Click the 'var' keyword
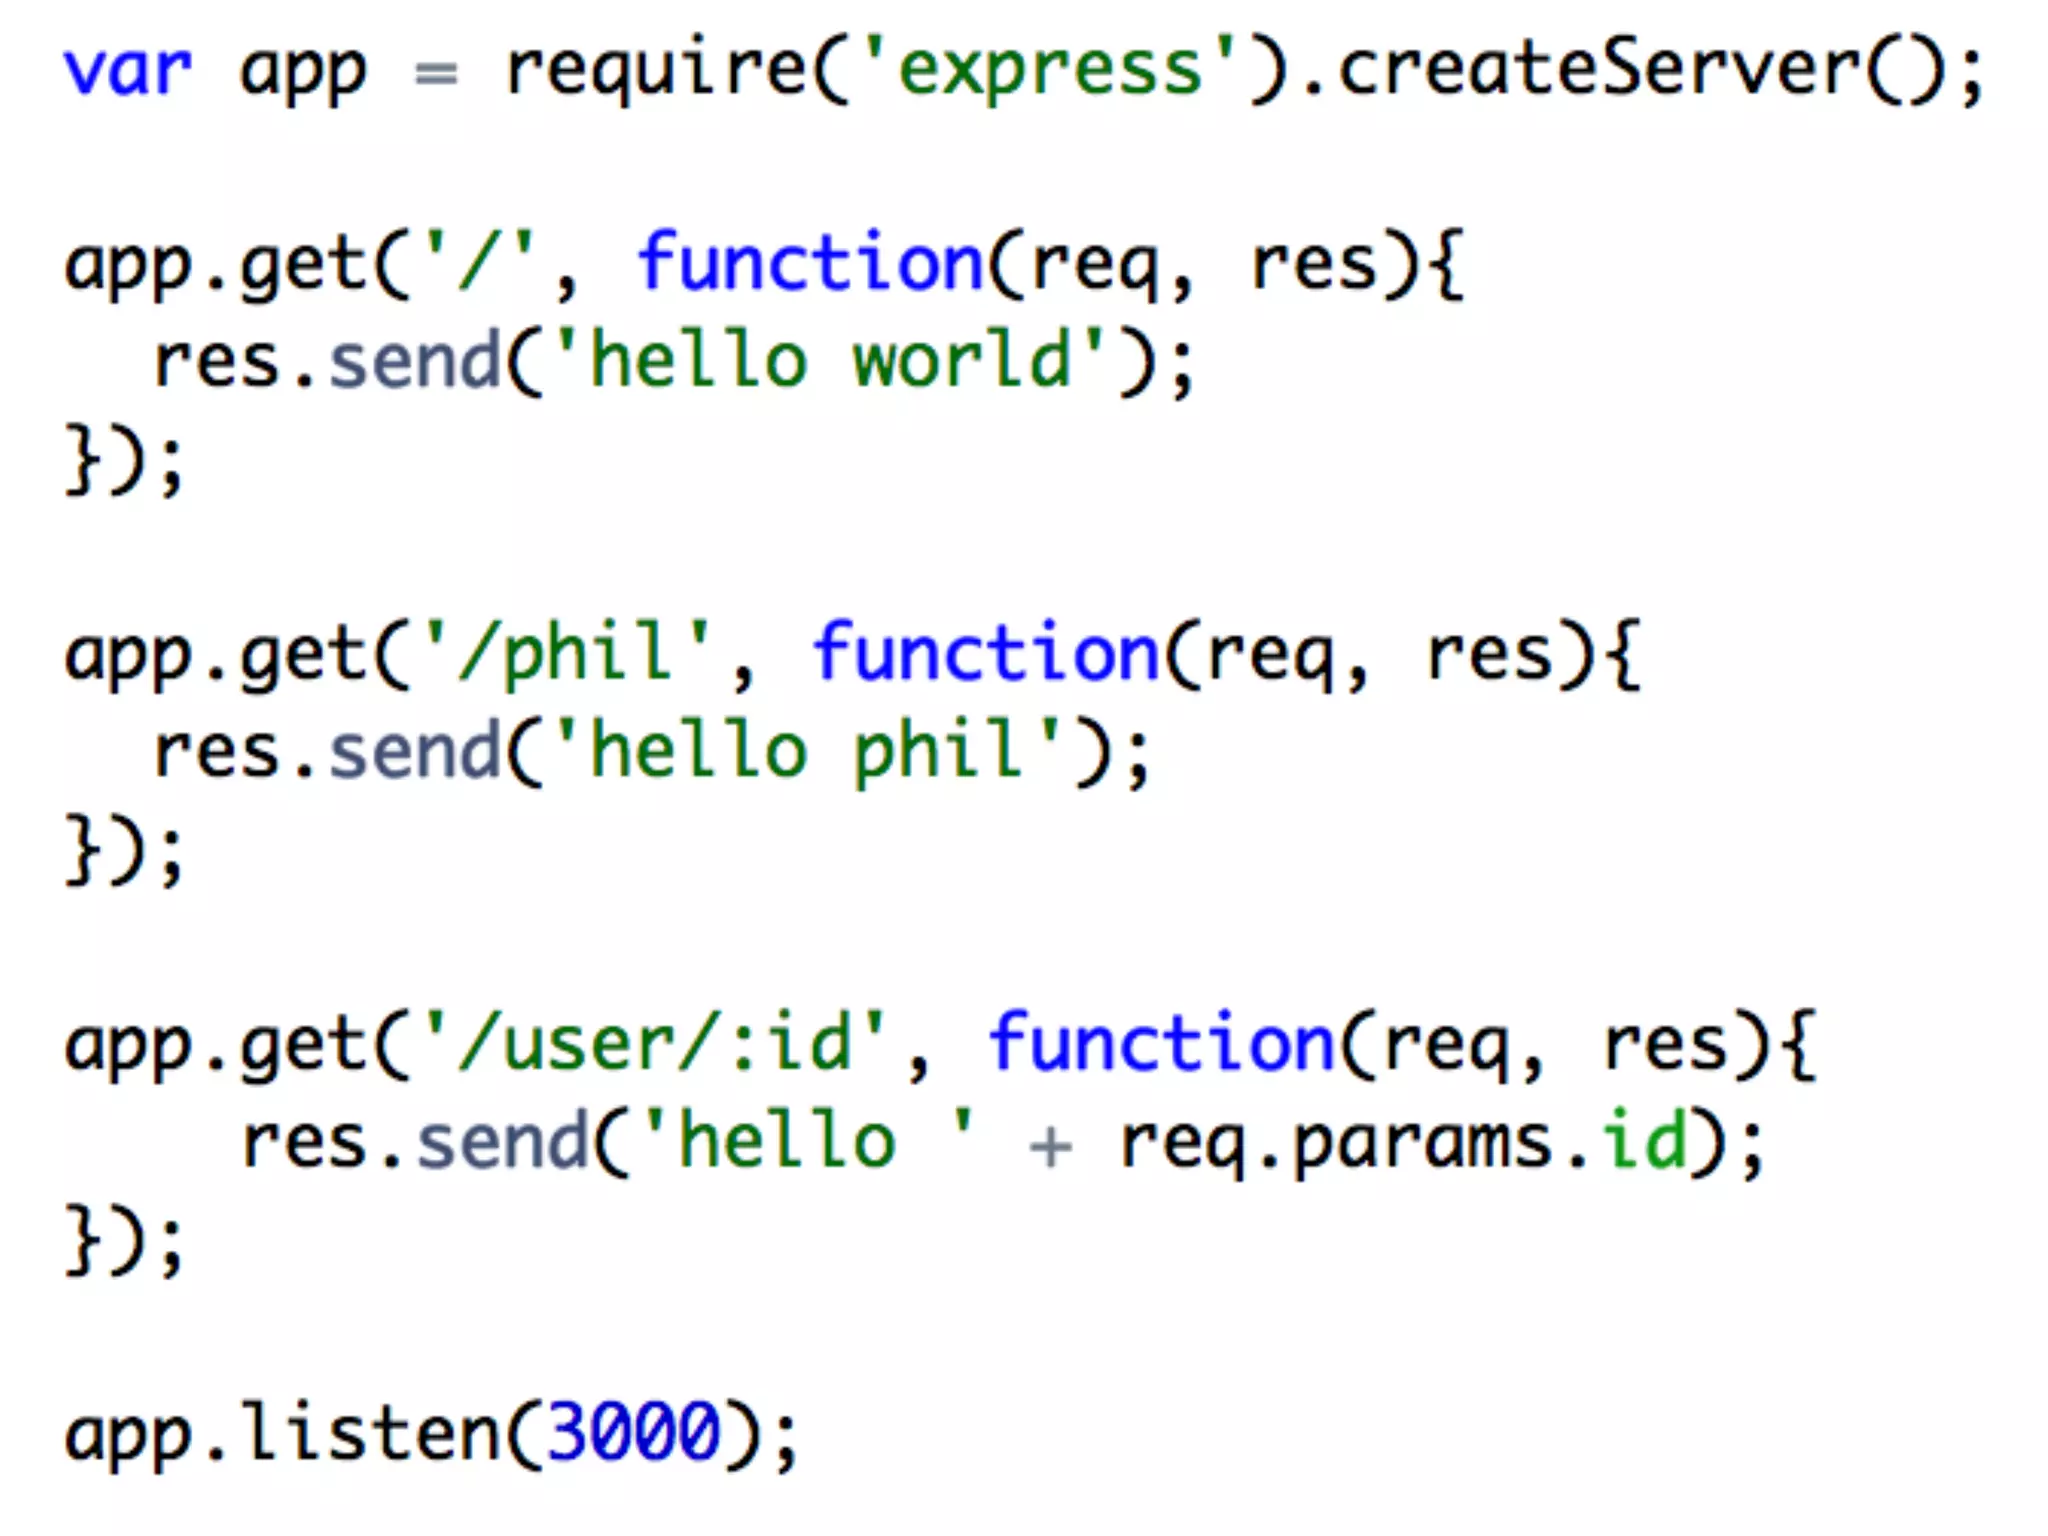 (x=127, y=72)
